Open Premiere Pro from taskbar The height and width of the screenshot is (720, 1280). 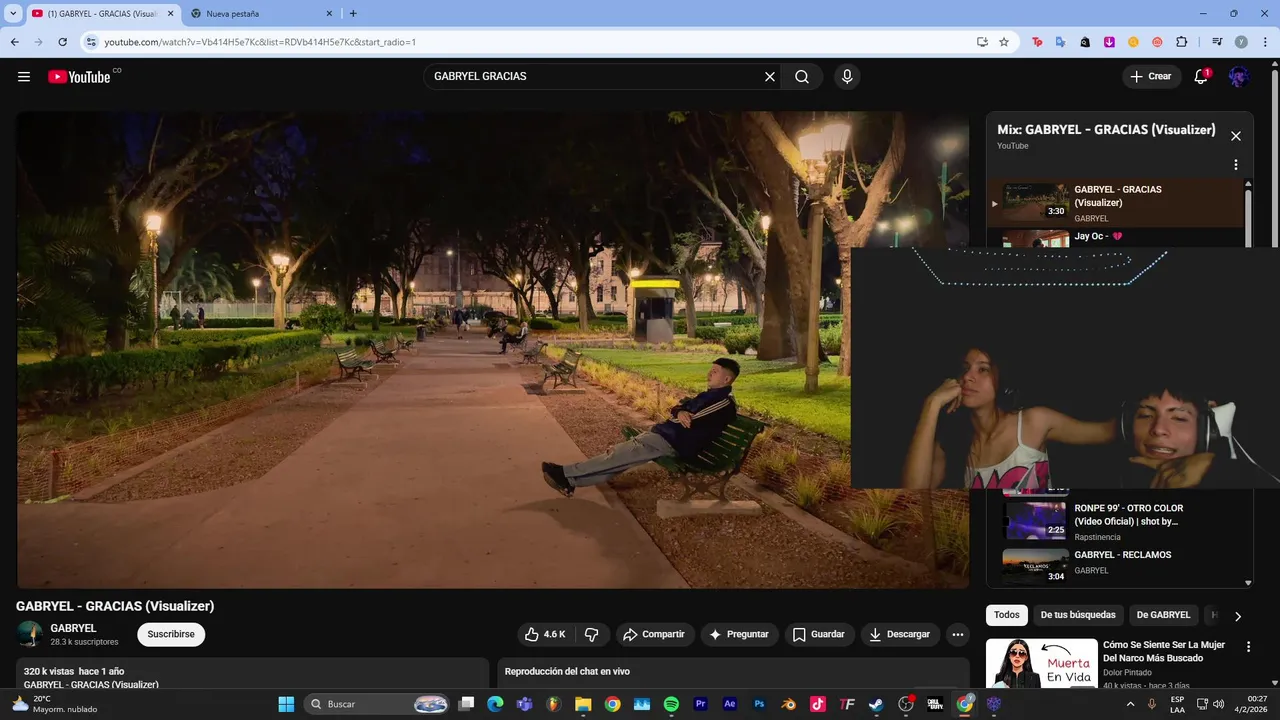[x=700, y=704]
